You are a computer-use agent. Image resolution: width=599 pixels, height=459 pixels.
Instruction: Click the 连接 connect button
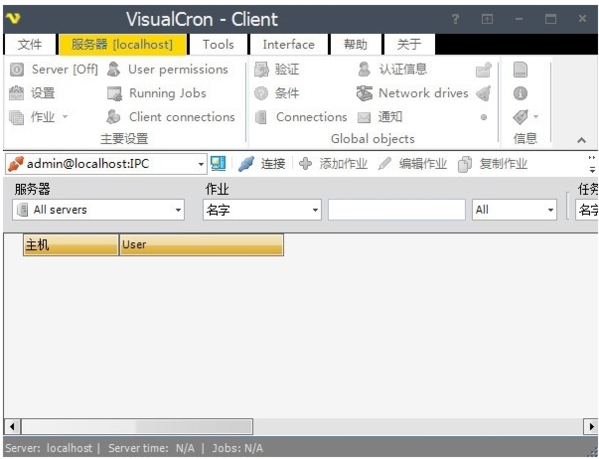pos(262,164)
